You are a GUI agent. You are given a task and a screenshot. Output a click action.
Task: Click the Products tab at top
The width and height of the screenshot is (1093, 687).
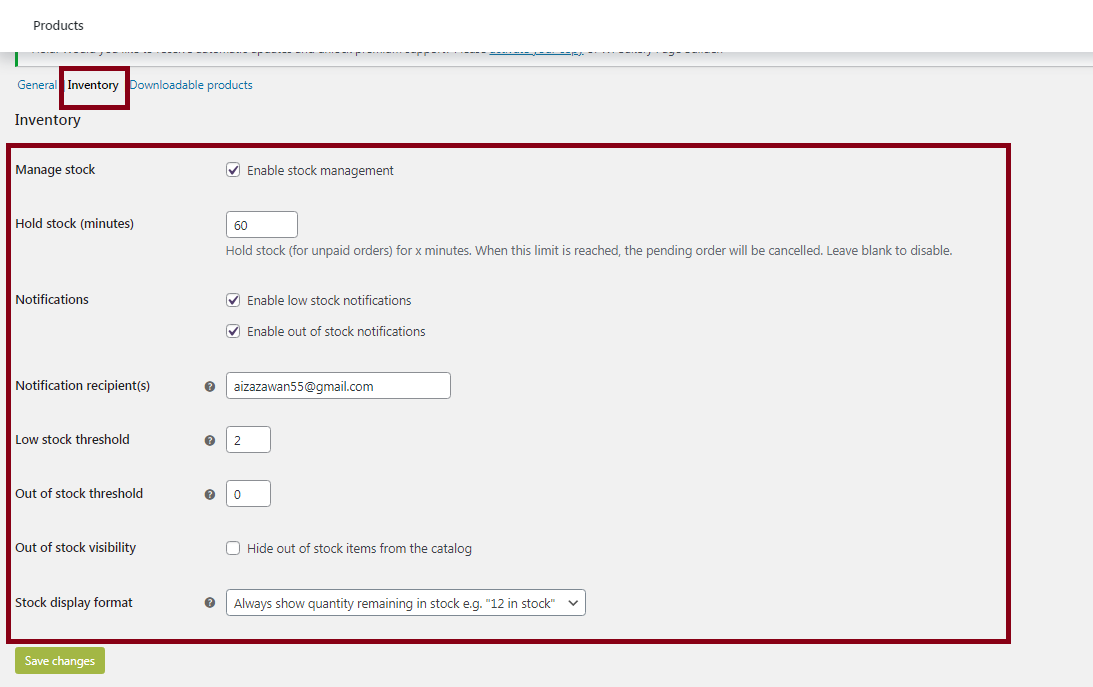pos(58,25)
